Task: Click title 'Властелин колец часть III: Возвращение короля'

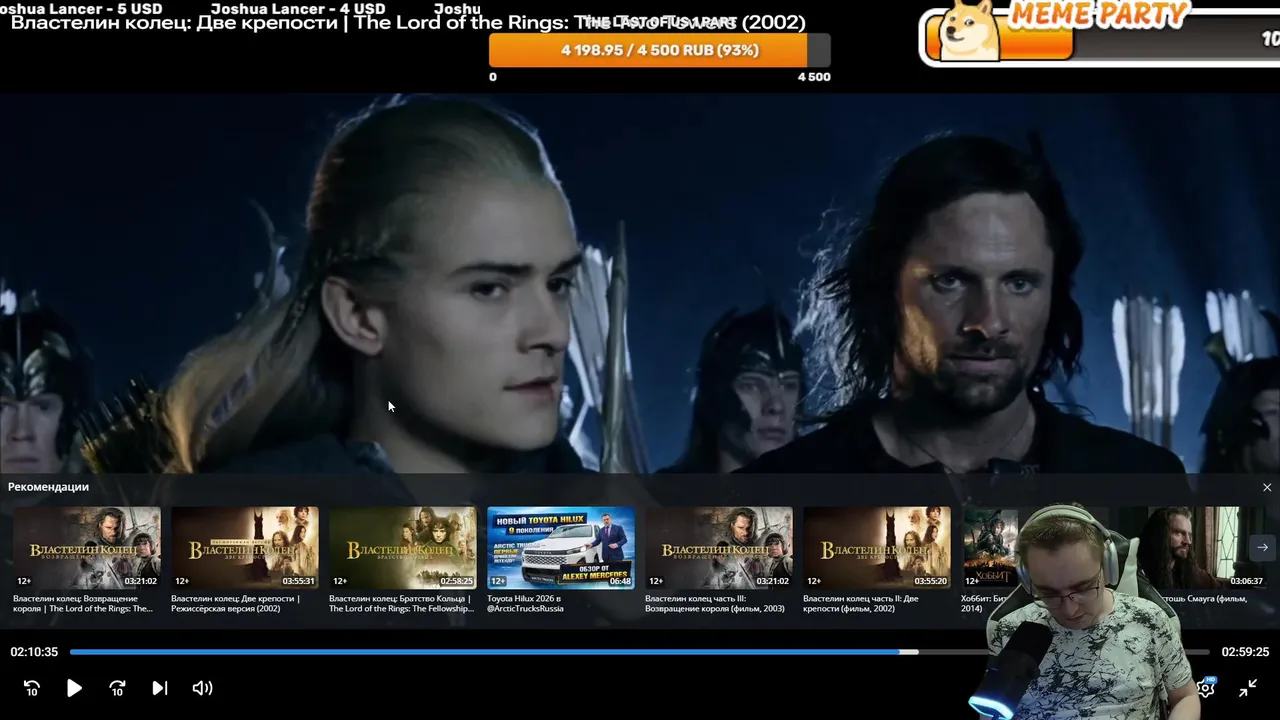Action: pos(715,603)
